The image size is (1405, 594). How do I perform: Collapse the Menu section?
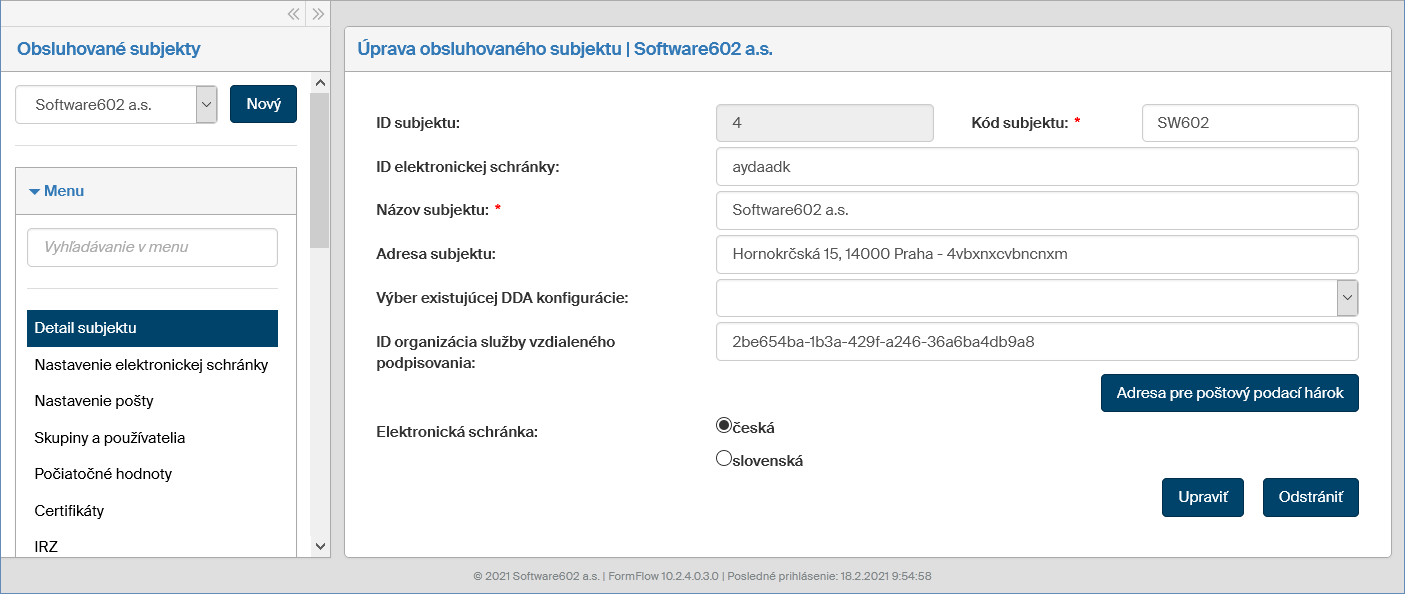(57, 191)
